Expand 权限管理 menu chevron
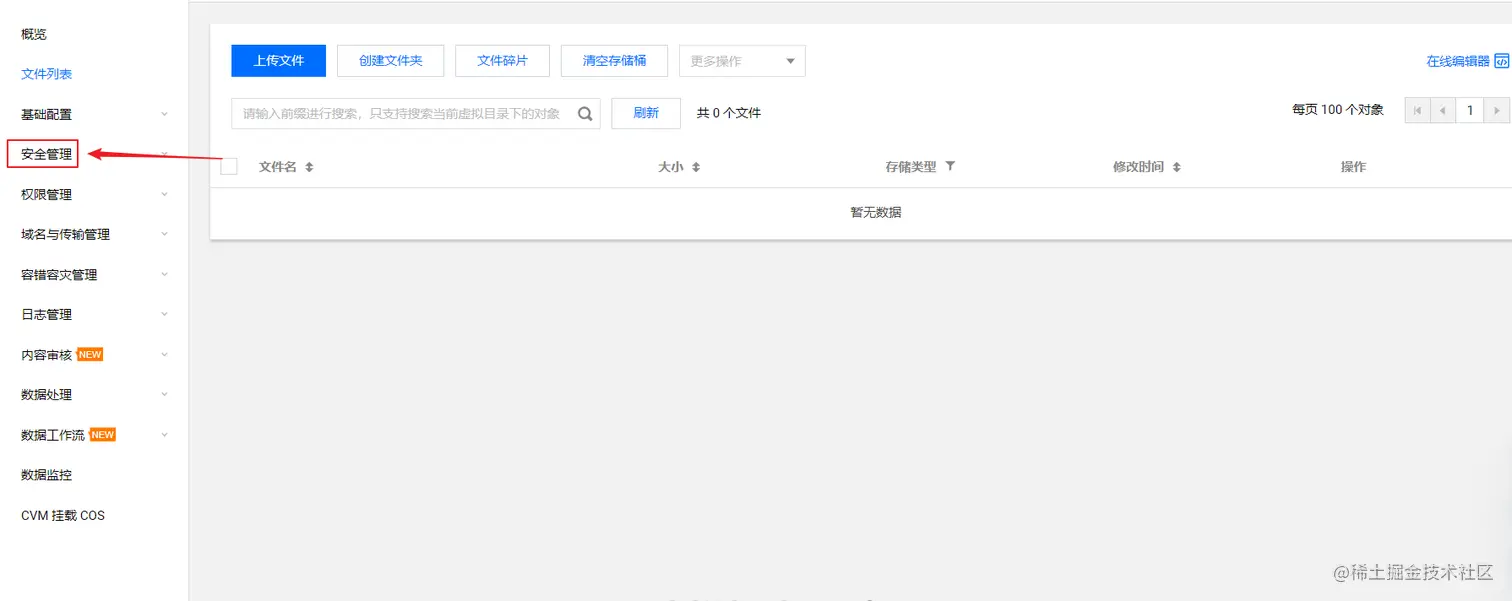 click(x=165, y=194)
